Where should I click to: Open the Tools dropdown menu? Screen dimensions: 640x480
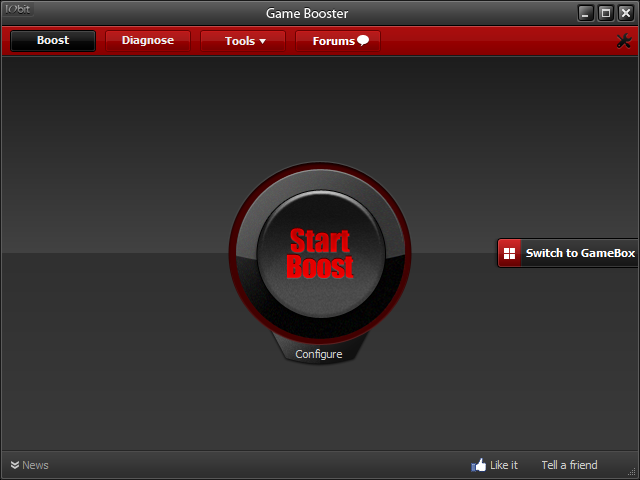pyautogui.click(x=243, y=41)
